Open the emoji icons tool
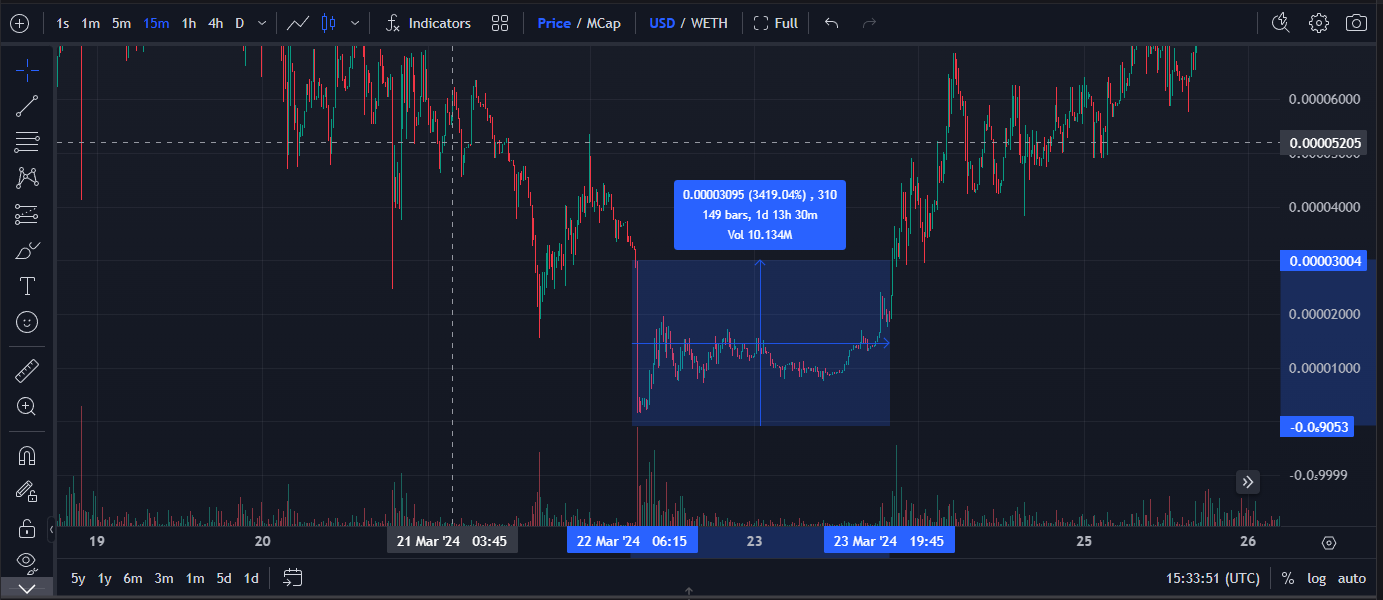Screen dimensions: 1383x600 point(27,322)
